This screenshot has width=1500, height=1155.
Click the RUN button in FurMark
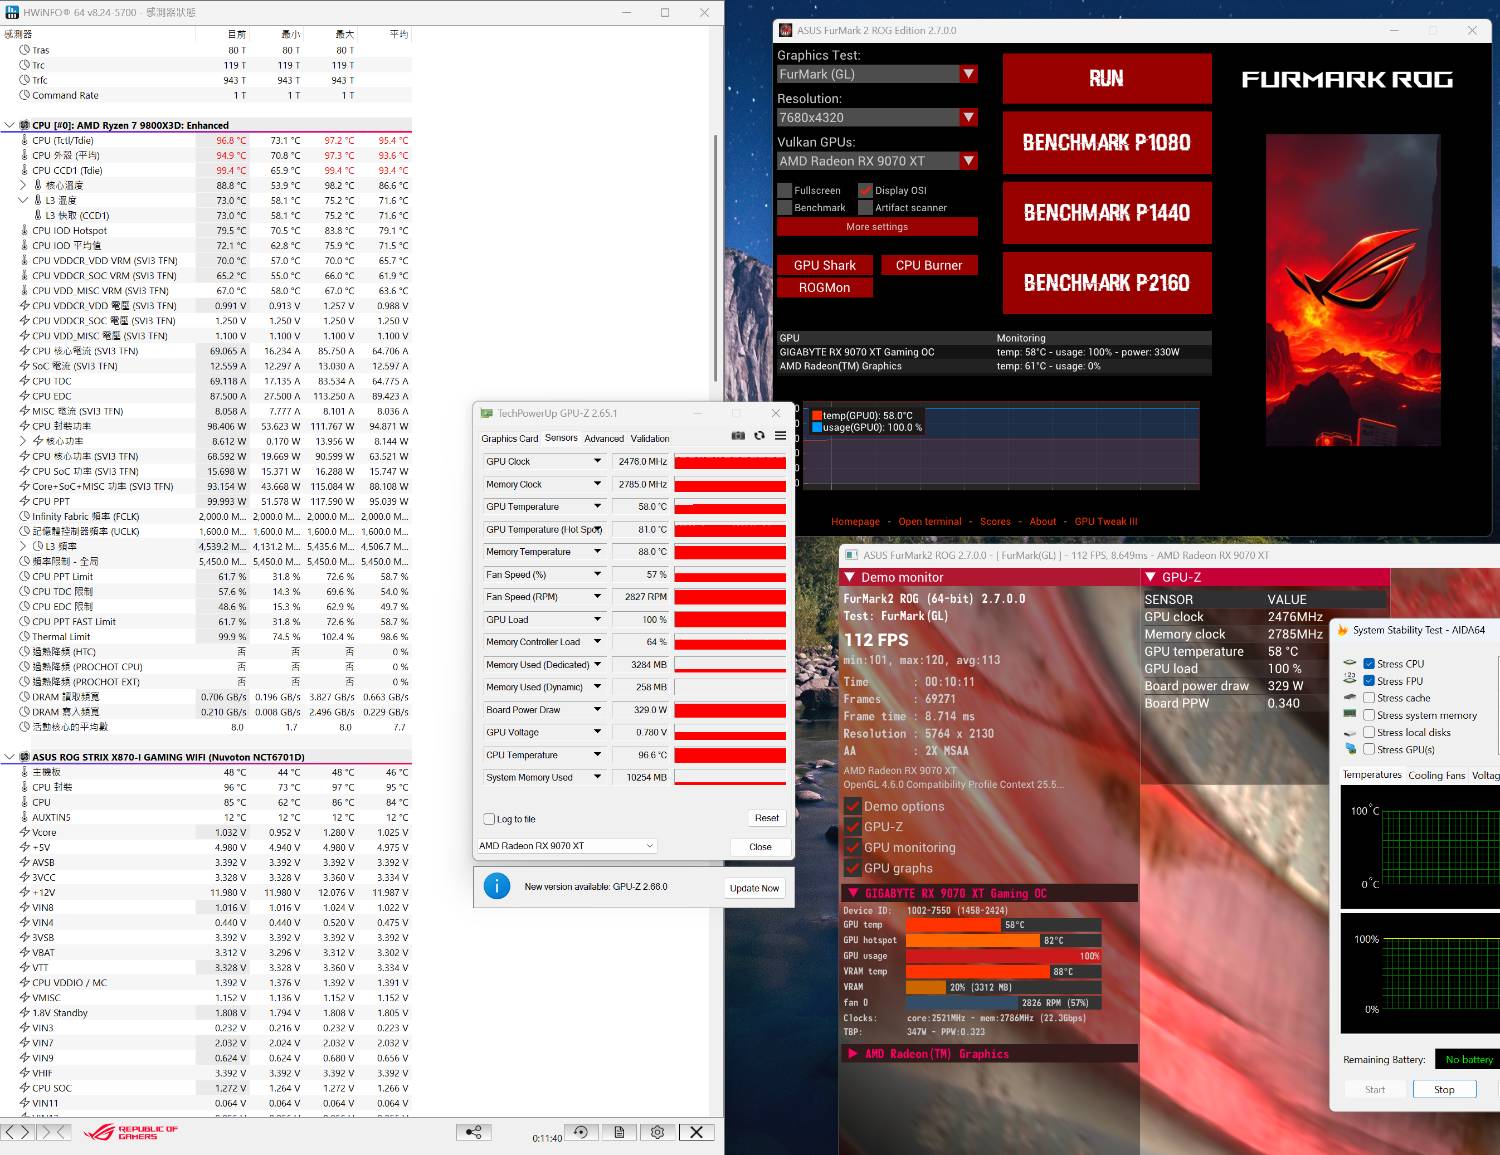click(1107, 79)
